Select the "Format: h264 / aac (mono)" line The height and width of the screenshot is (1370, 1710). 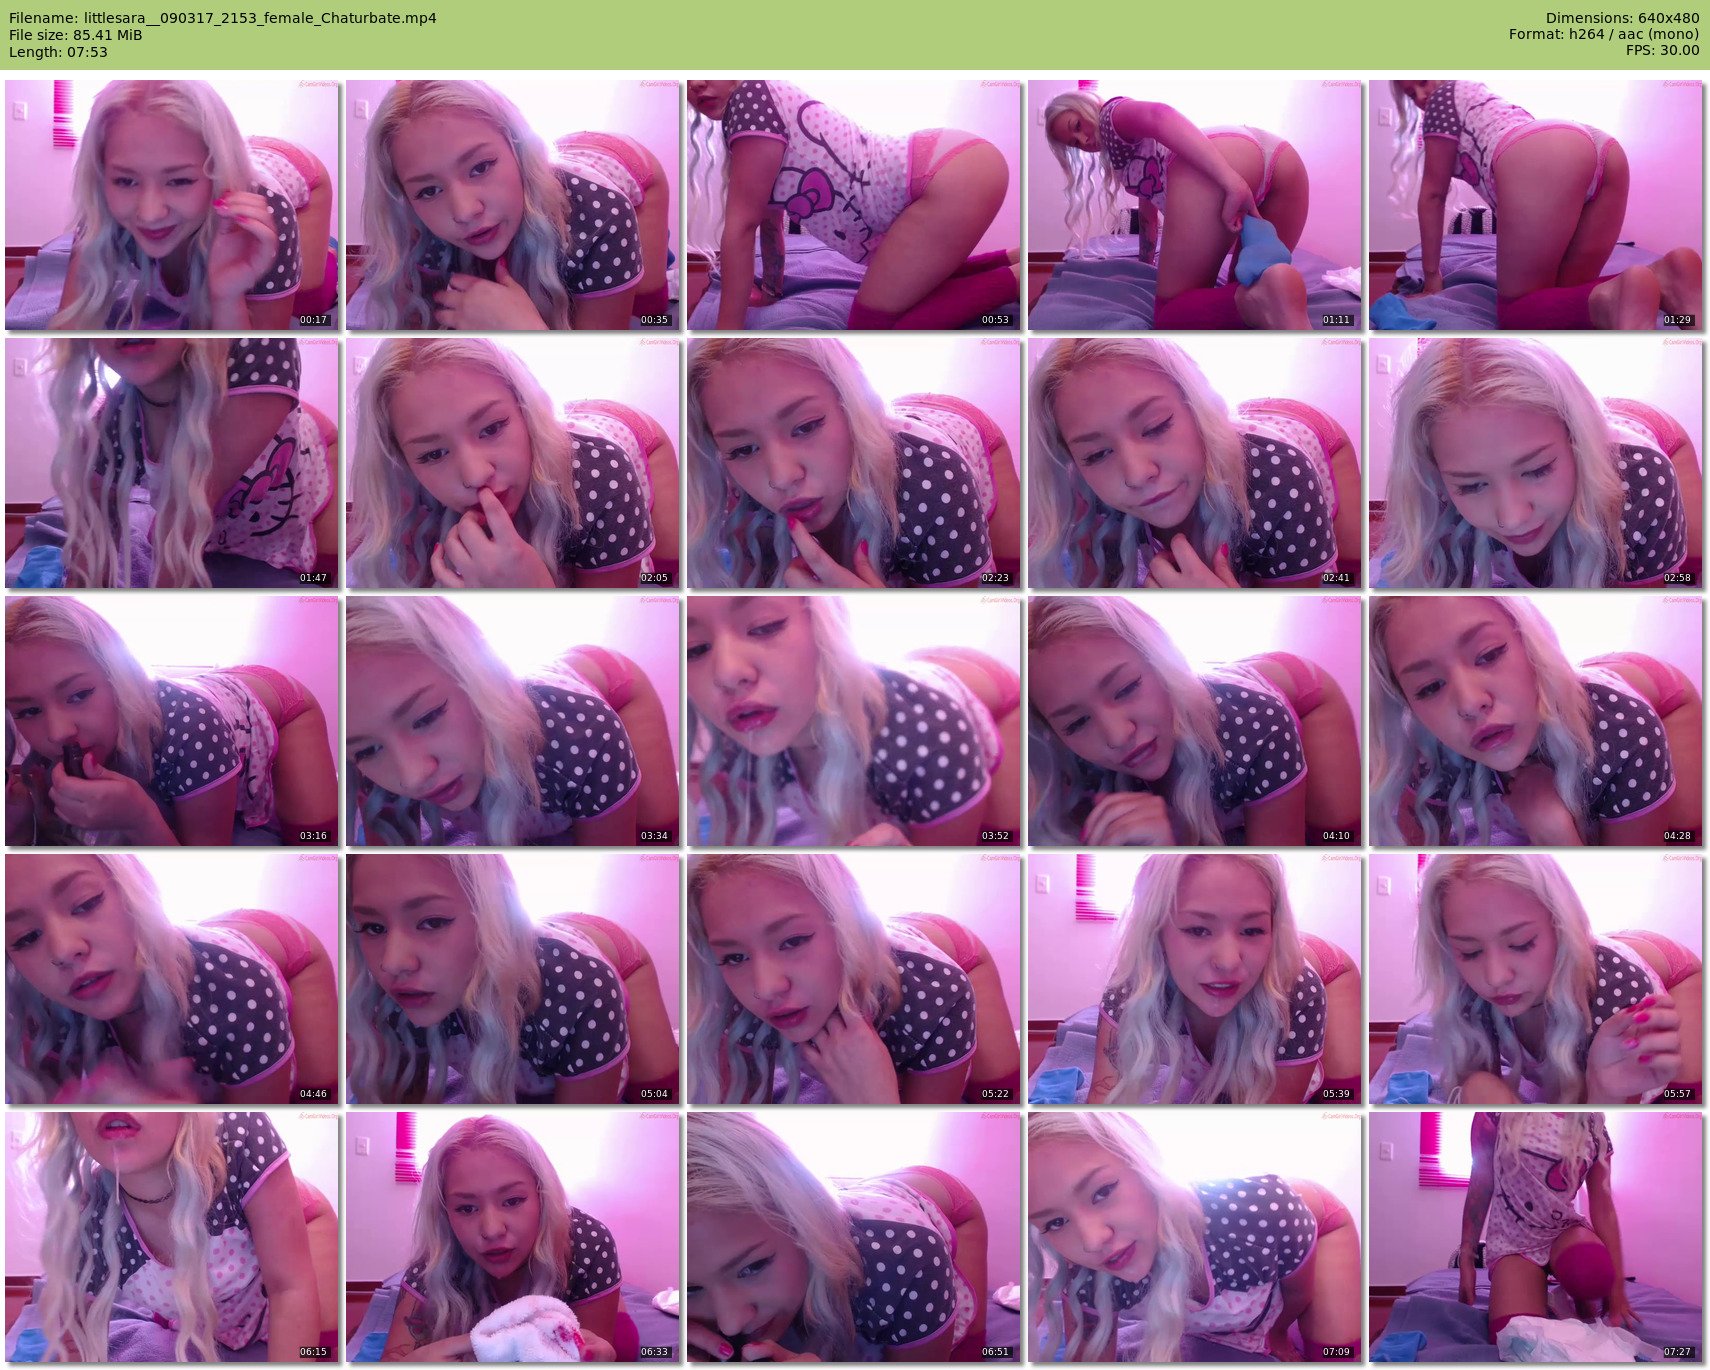[1604, 34]
